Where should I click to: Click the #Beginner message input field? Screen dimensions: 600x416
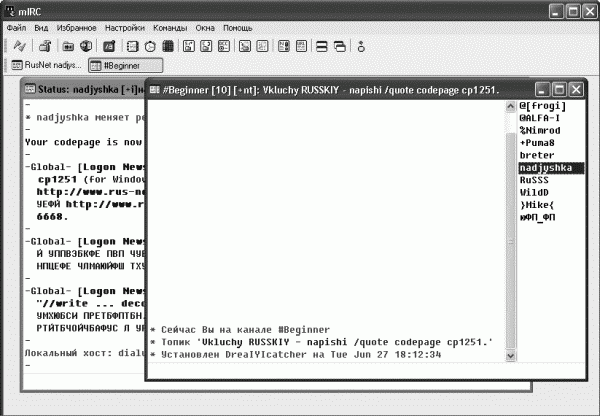[366, 370]
